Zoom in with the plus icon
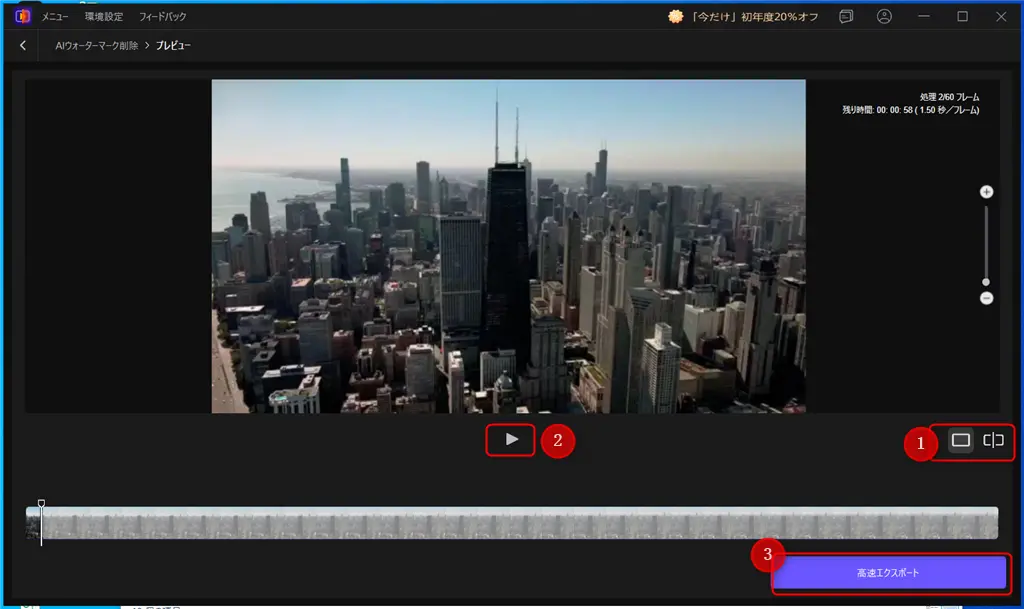The image size is (1024, 609). pyautogui.click(x=986, y=191)
